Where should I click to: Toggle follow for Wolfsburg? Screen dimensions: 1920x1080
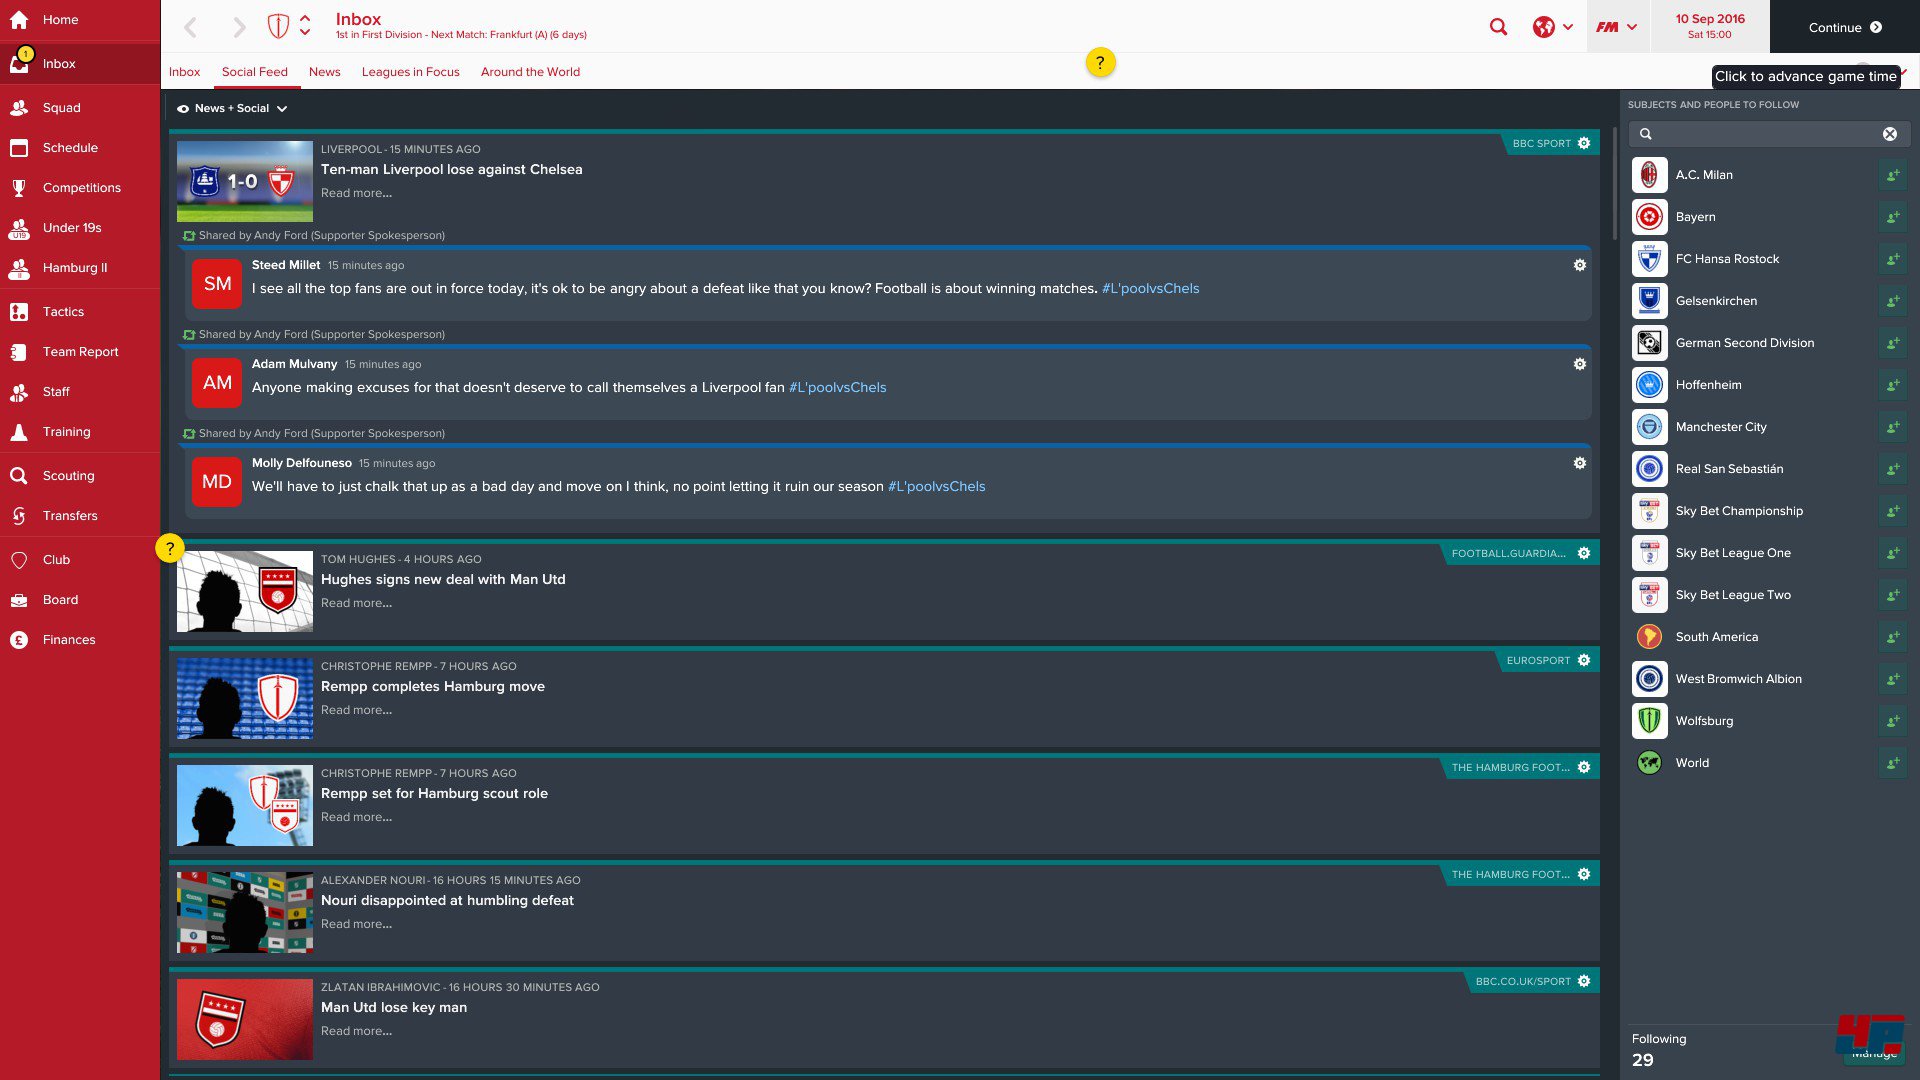pyautogui.click(x=1892, y=721)
